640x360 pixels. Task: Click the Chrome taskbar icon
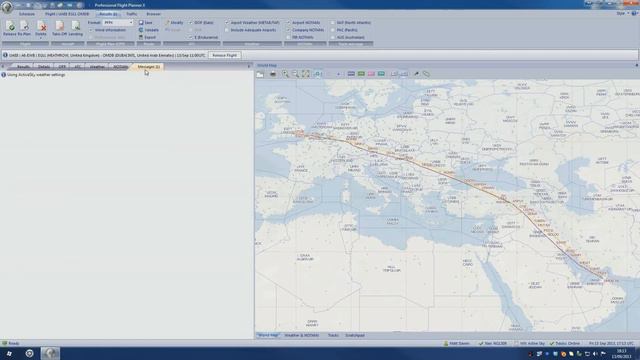pos(29,353)
